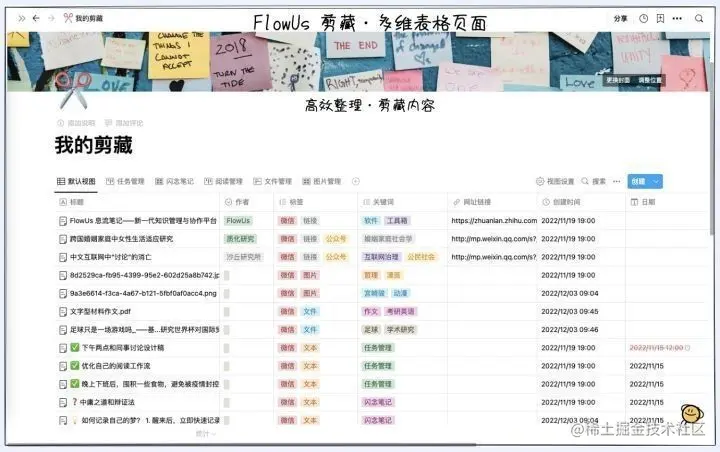Image resolution: width=720 pixels, height=452 pixels.
Task: Go back with the left arrow
Action: pyautogui.click(x=36, y=18)
